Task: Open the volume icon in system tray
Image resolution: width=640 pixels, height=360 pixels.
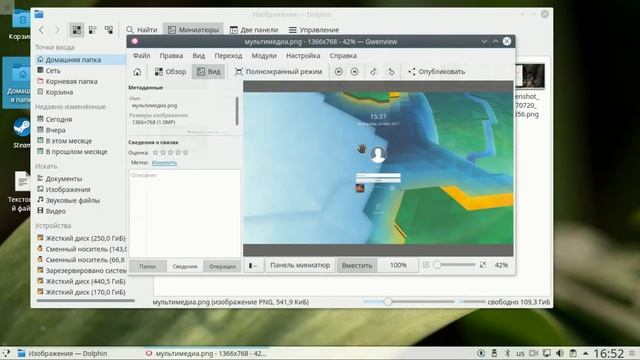Action: click(x=560, y=353)
